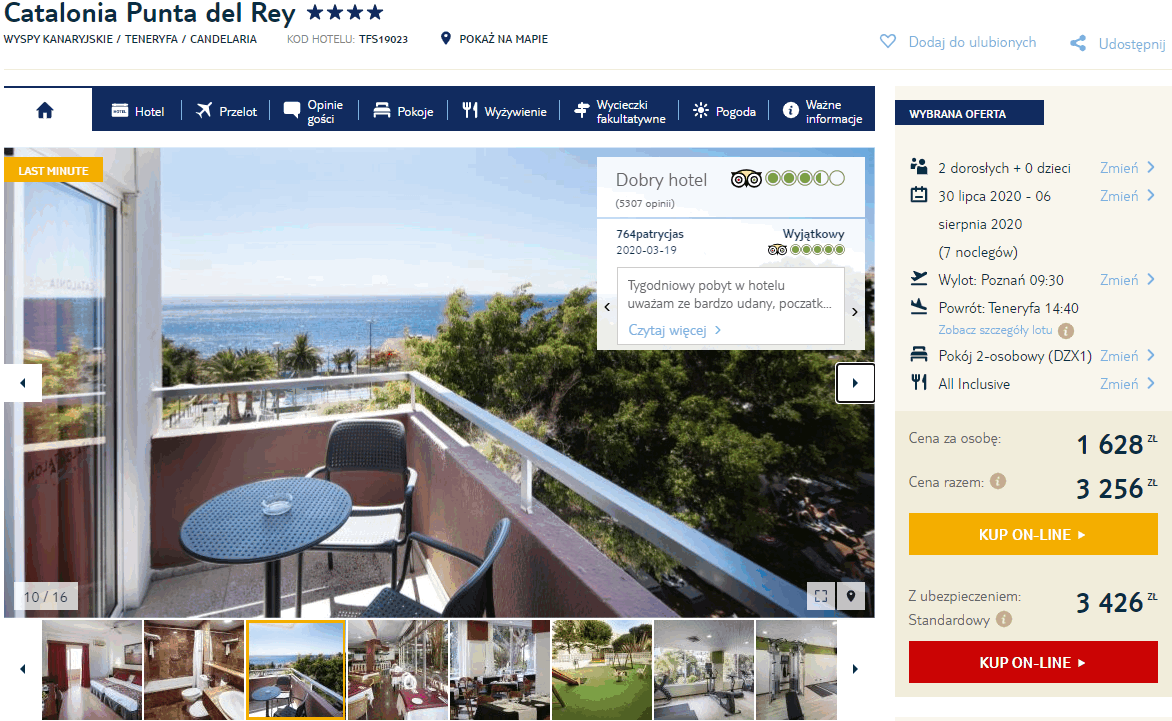Change the number of travelers via Zmień
This screenshot has height=721, width=1172.
[x=1127, y=167]
